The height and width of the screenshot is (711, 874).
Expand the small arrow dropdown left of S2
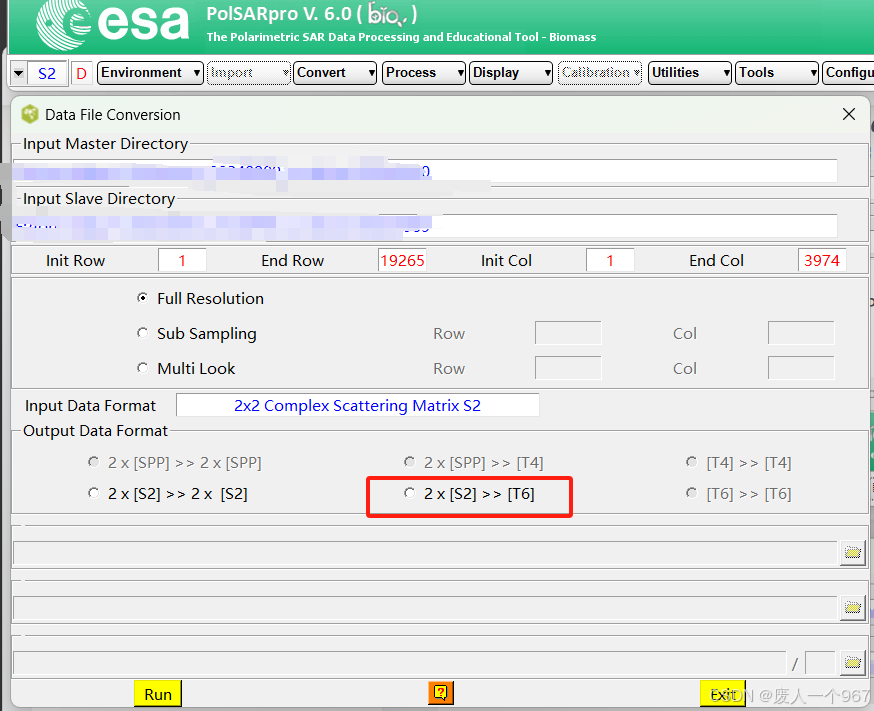[x=18, y=73]
